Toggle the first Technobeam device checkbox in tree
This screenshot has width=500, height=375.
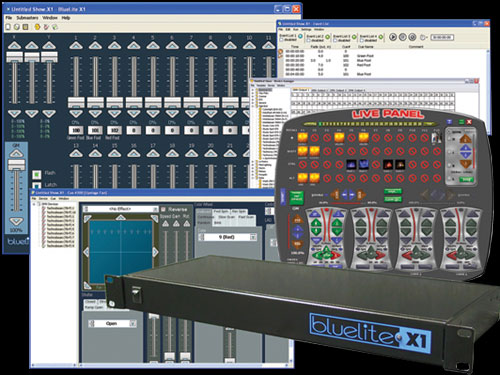(44, 208)
